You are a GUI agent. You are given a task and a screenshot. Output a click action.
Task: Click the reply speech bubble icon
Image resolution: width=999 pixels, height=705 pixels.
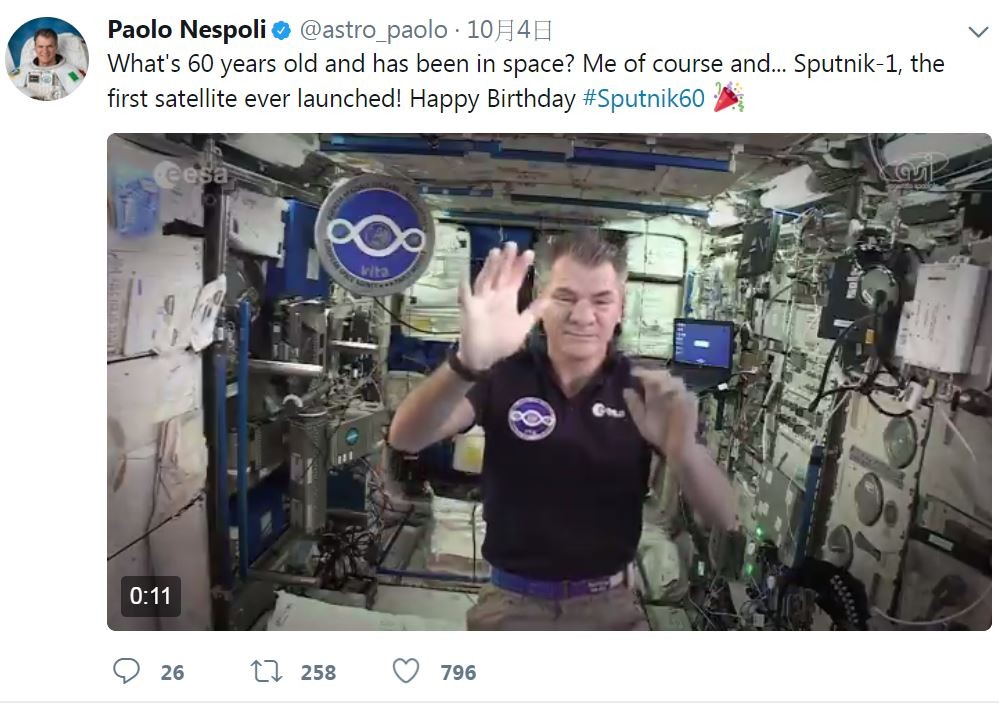pyautogui.click(x=126, y=671)
